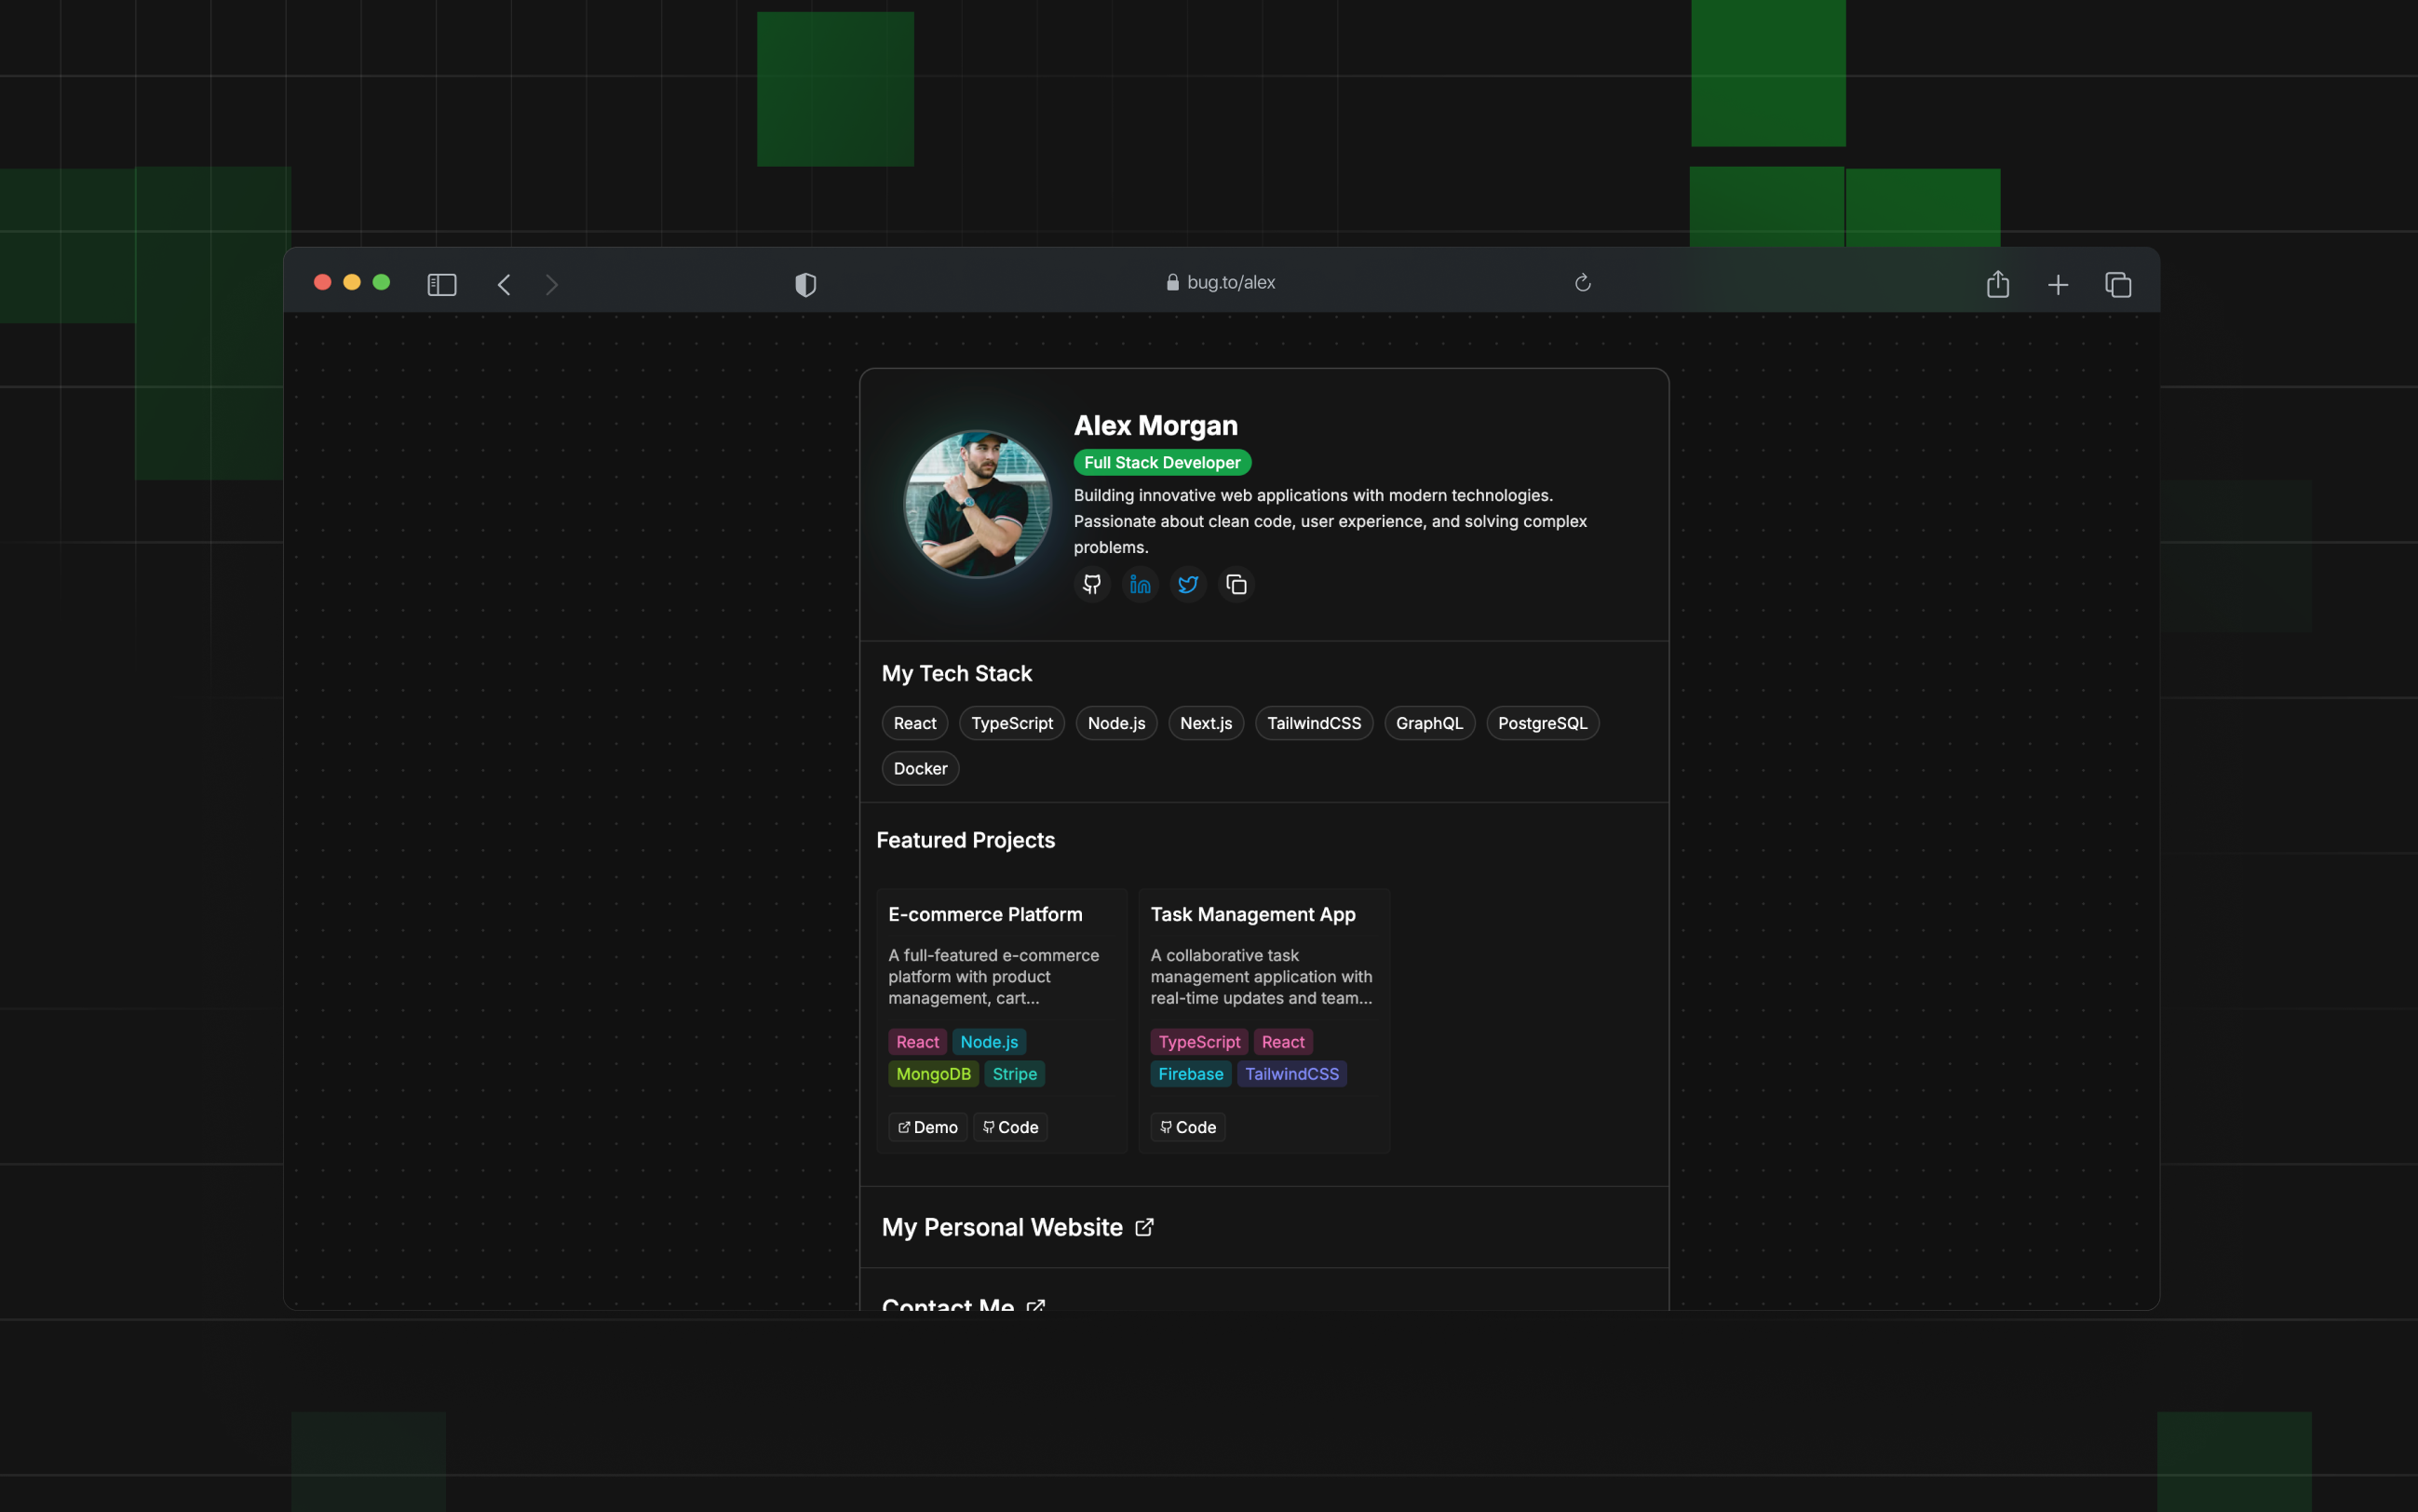The image size is (2418, 1512).
Task: Click the lock icon beside bug.to/alex
Action: [1172, 283]
